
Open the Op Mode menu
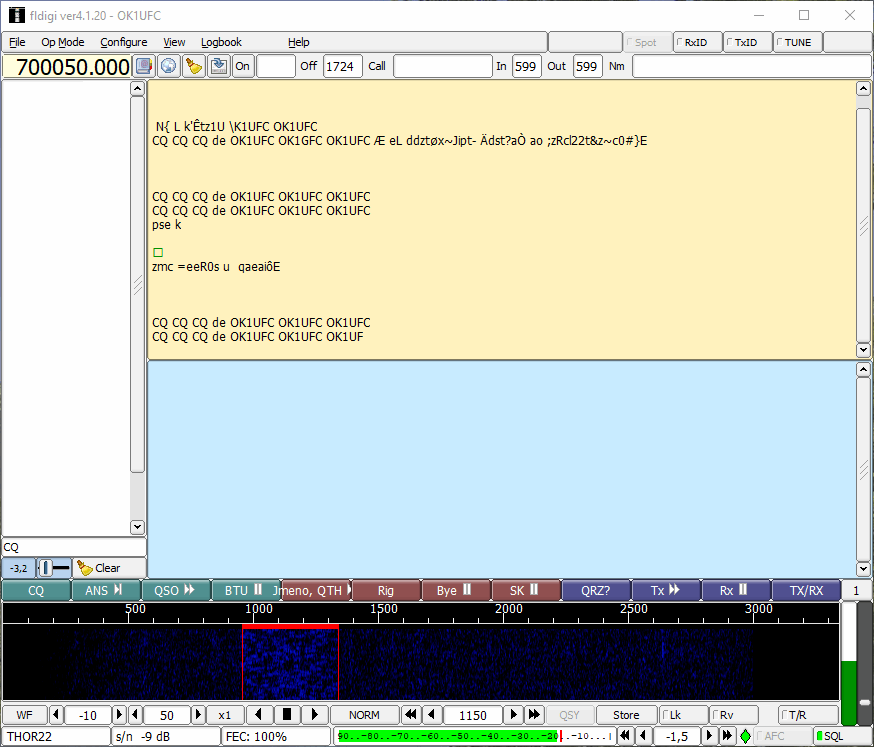coord(62,42)
